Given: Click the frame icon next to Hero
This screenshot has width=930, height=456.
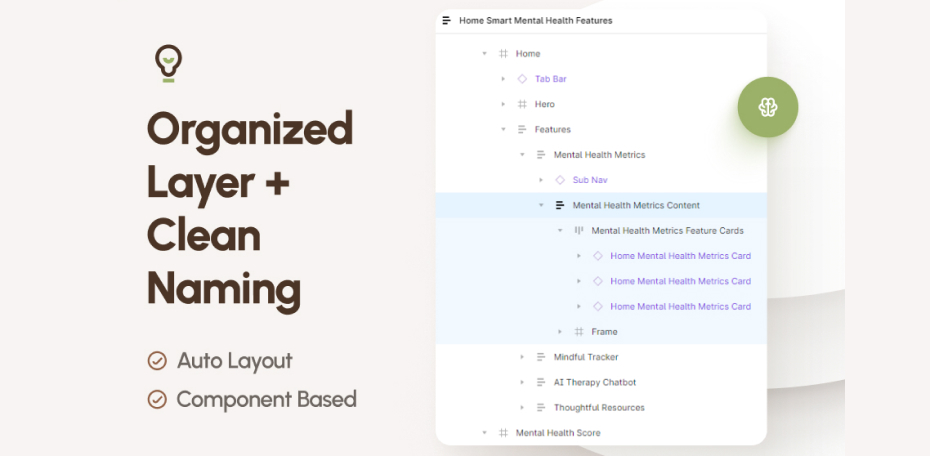Looking at the screenshot, I should tap(521, 104).
